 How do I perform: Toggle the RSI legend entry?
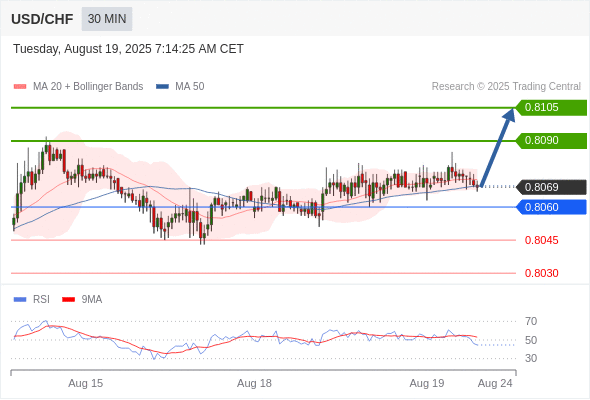tap(32, 300)
